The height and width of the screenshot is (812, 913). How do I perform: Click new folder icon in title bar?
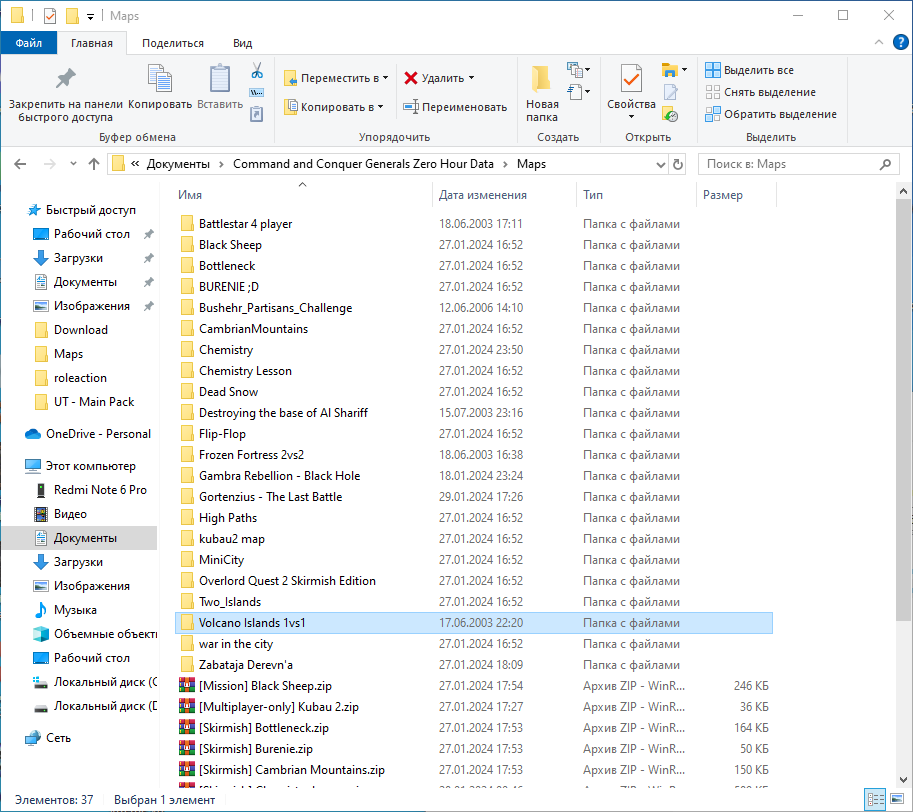pos(72,16)
